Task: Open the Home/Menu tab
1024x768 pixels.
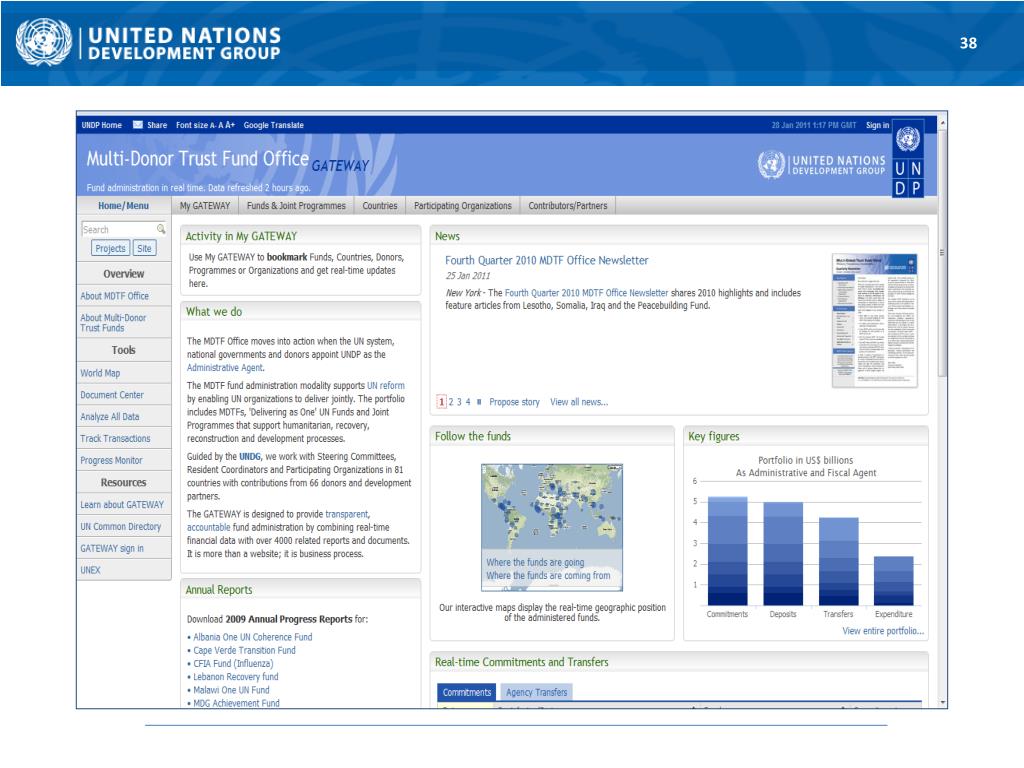Action: pyautogui.click(x=123, y=206)
